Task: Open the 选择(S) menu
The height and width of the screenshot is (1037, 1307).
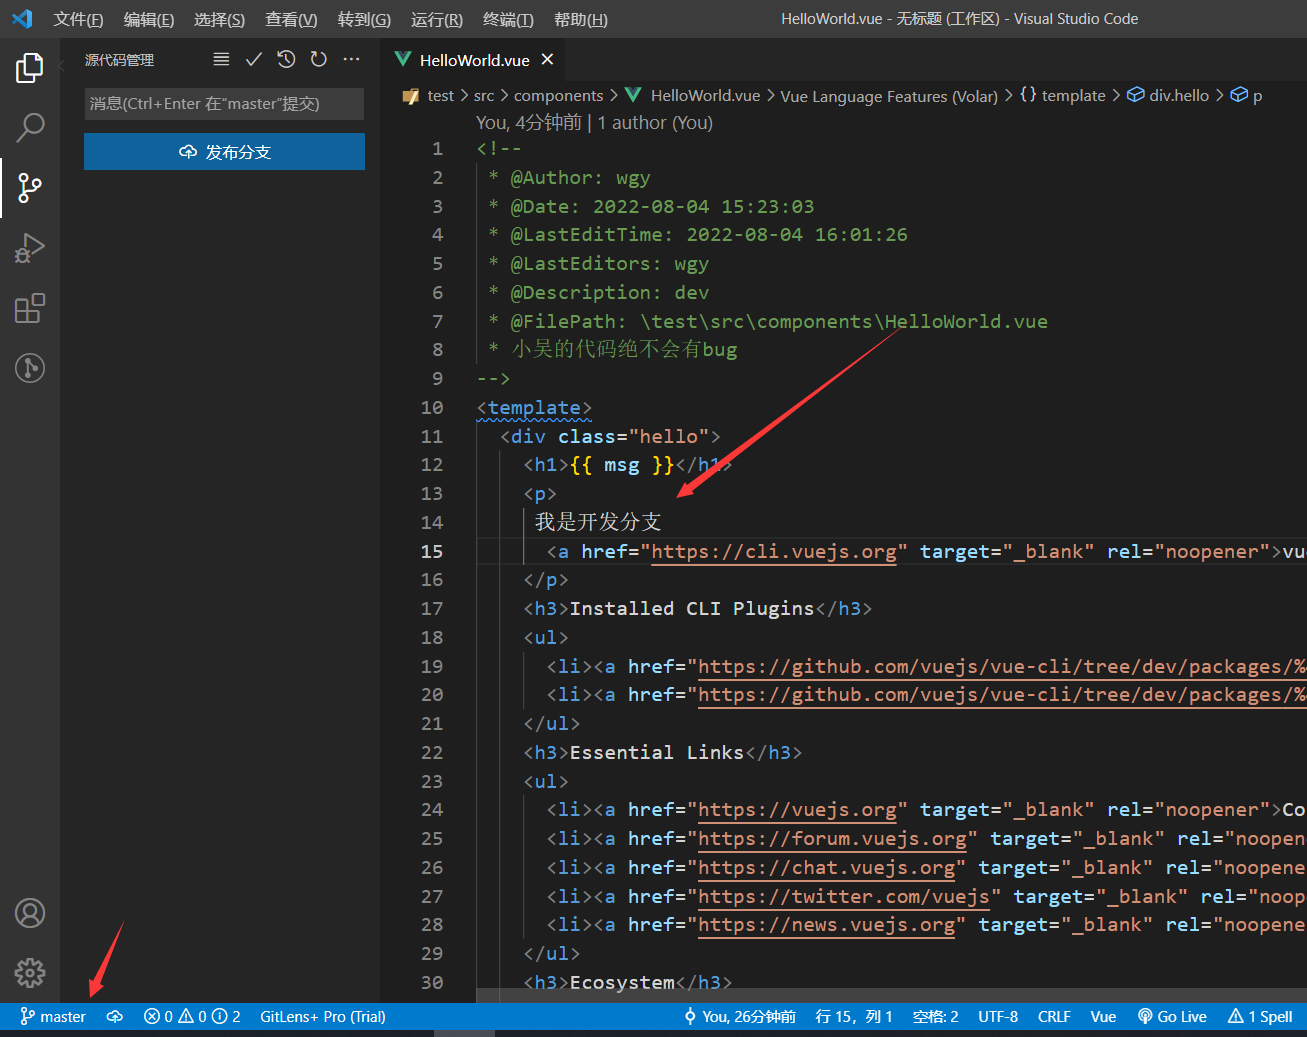Action: [x=219, y=19]
